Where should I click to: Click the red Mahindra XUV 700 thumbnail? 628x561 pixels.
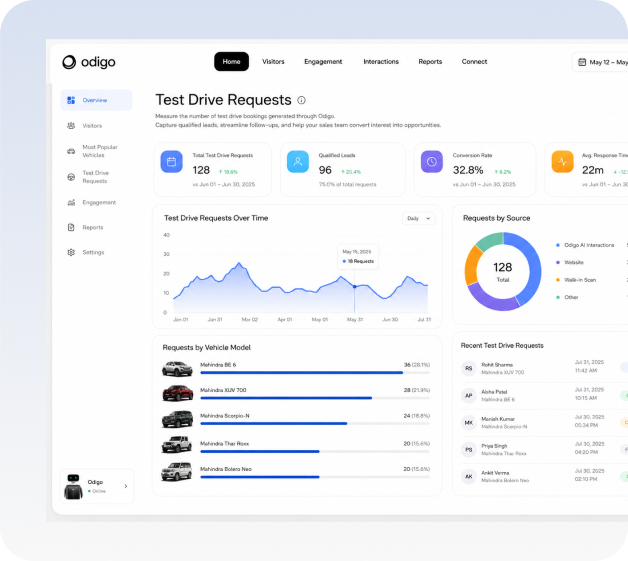click(177, 393)
